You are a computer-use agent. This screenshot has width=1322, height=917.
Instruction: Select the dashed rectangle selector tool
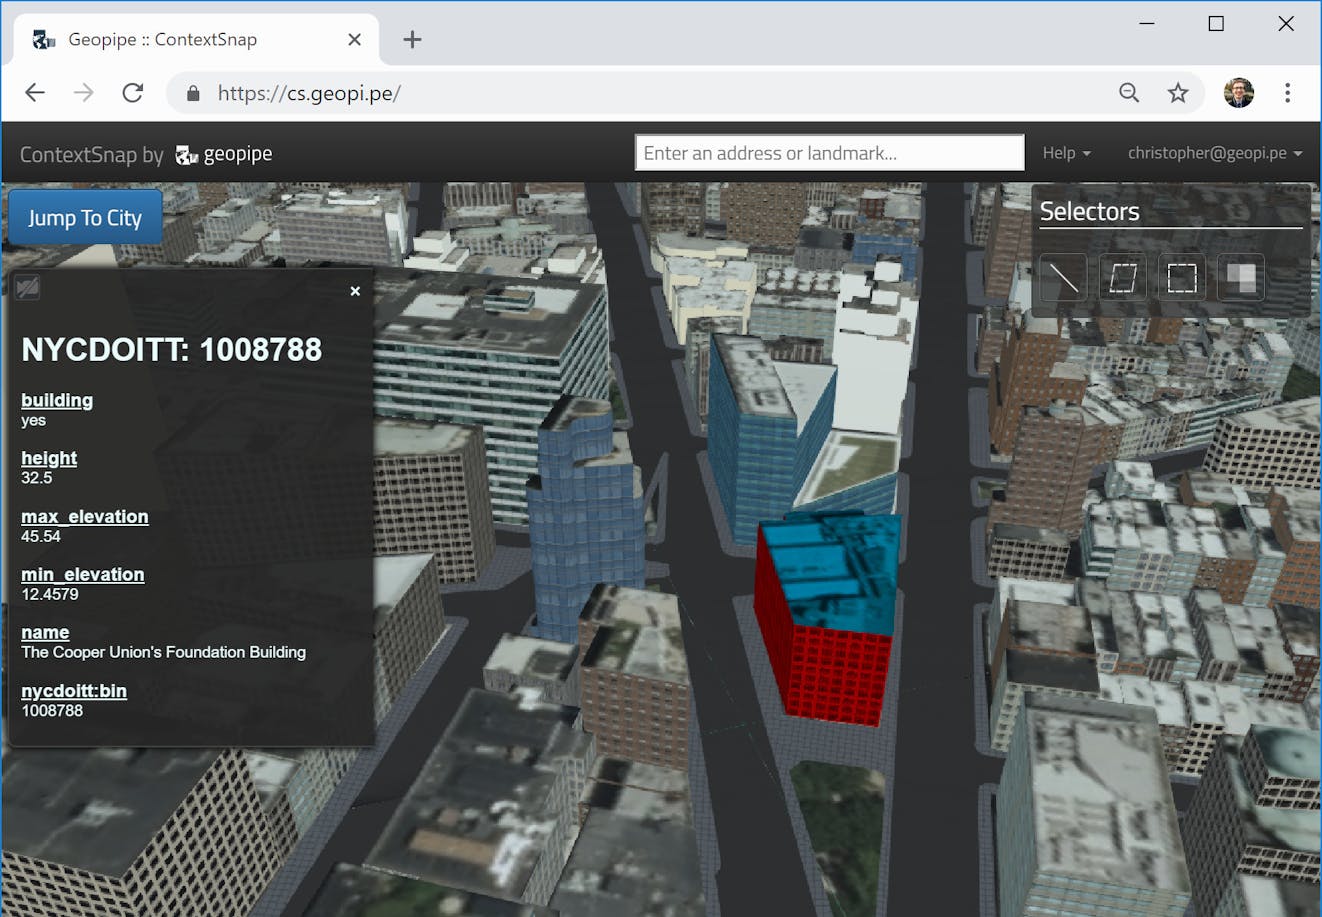point(1181,278)
